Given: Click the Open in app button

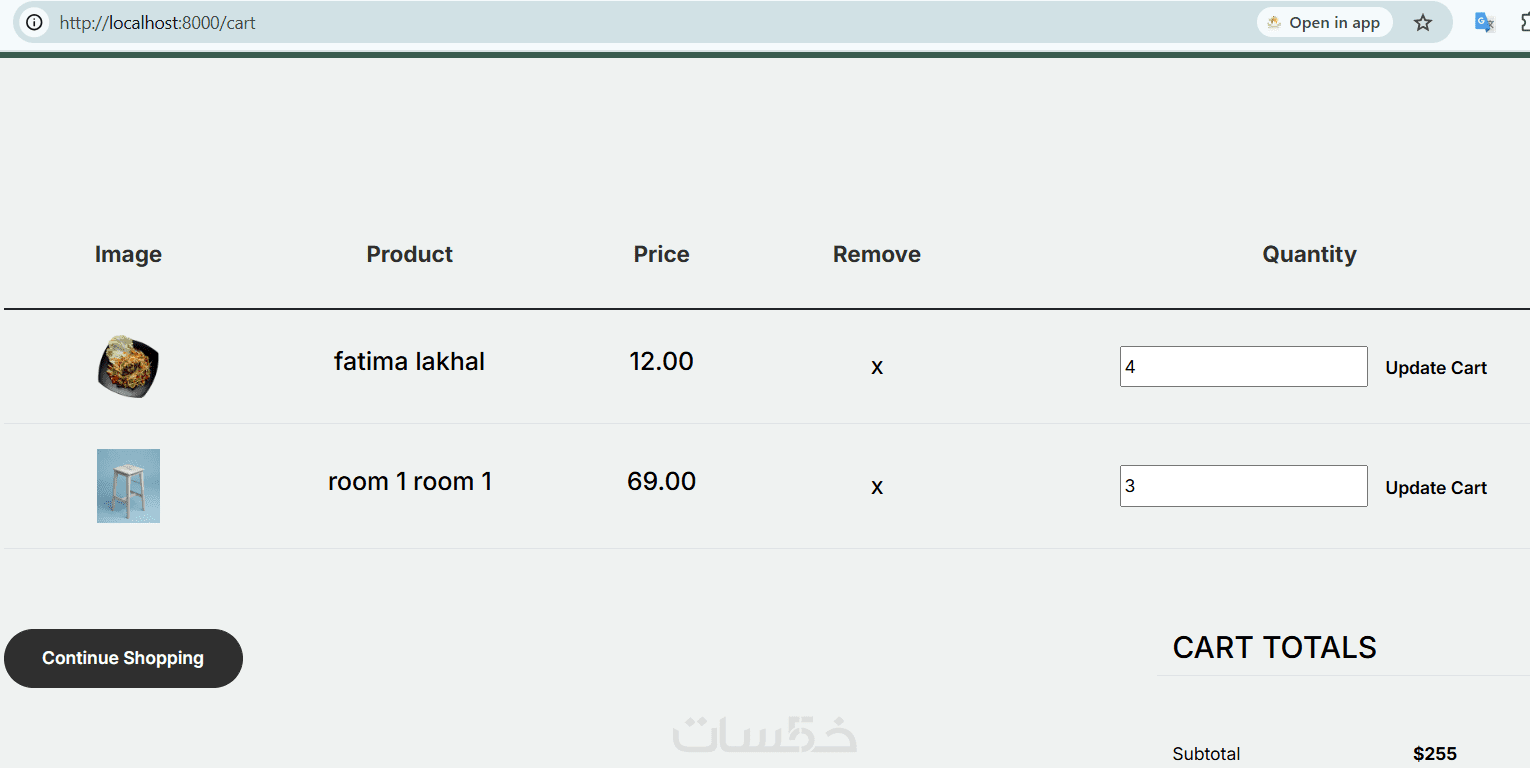Looking at the screenshot, I should click(x=1324, y=22).
